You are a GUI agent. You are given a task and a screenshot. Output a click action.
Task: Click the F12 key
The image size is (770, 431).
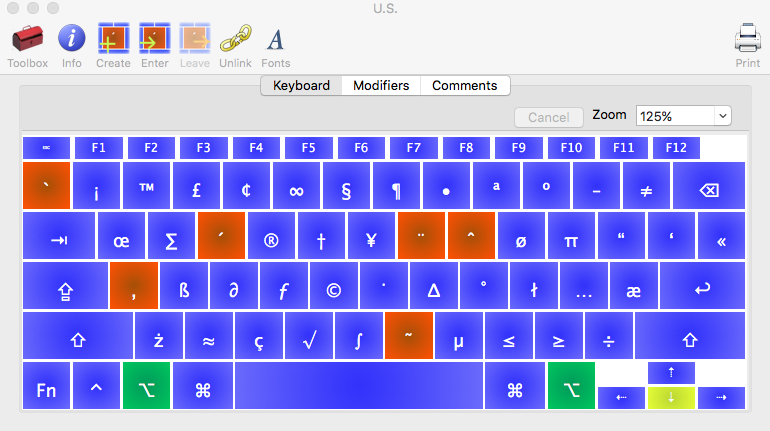point(676,148)
